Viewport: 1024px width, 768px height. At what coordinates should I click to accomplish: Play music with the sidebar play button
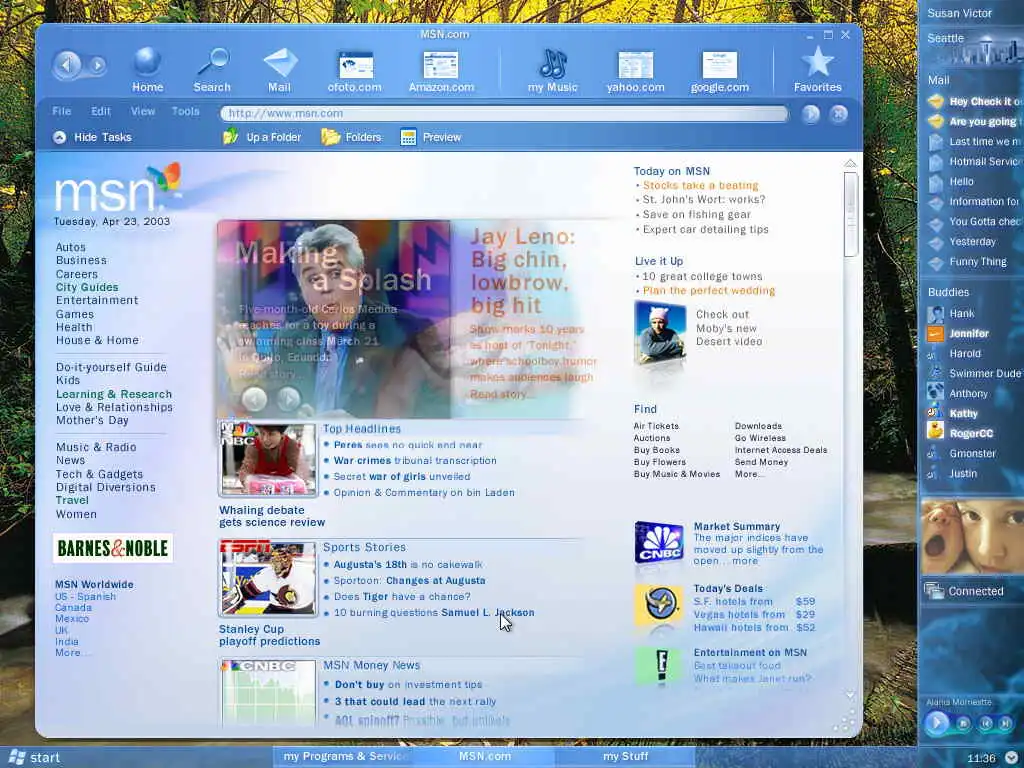[x=937, y=723]
